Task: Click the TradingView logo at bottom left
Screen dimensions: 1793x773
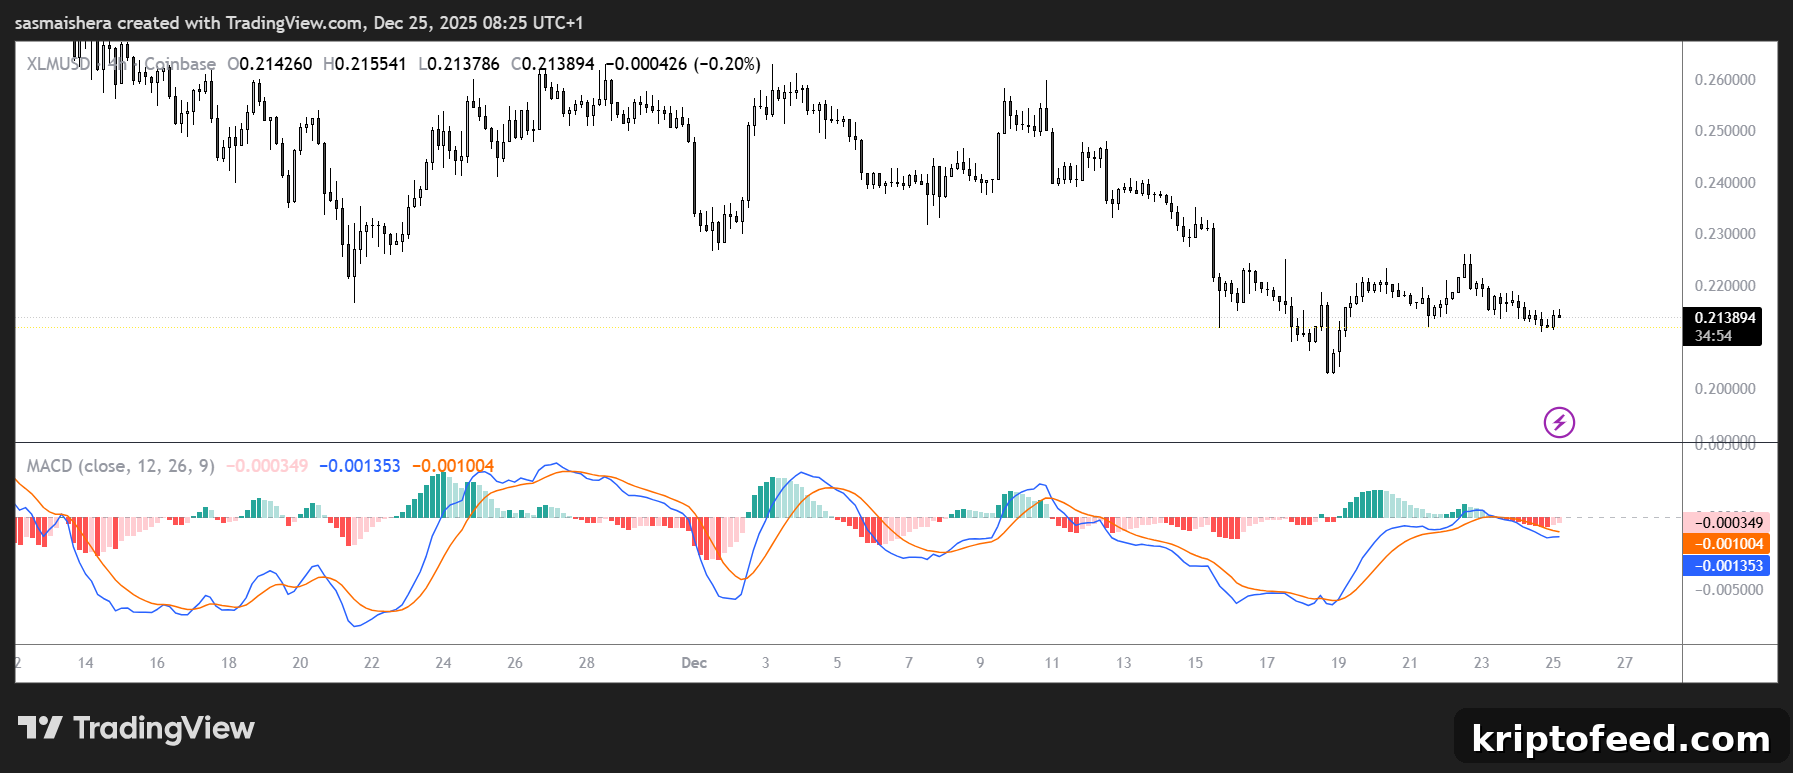Action: [136, 728]
